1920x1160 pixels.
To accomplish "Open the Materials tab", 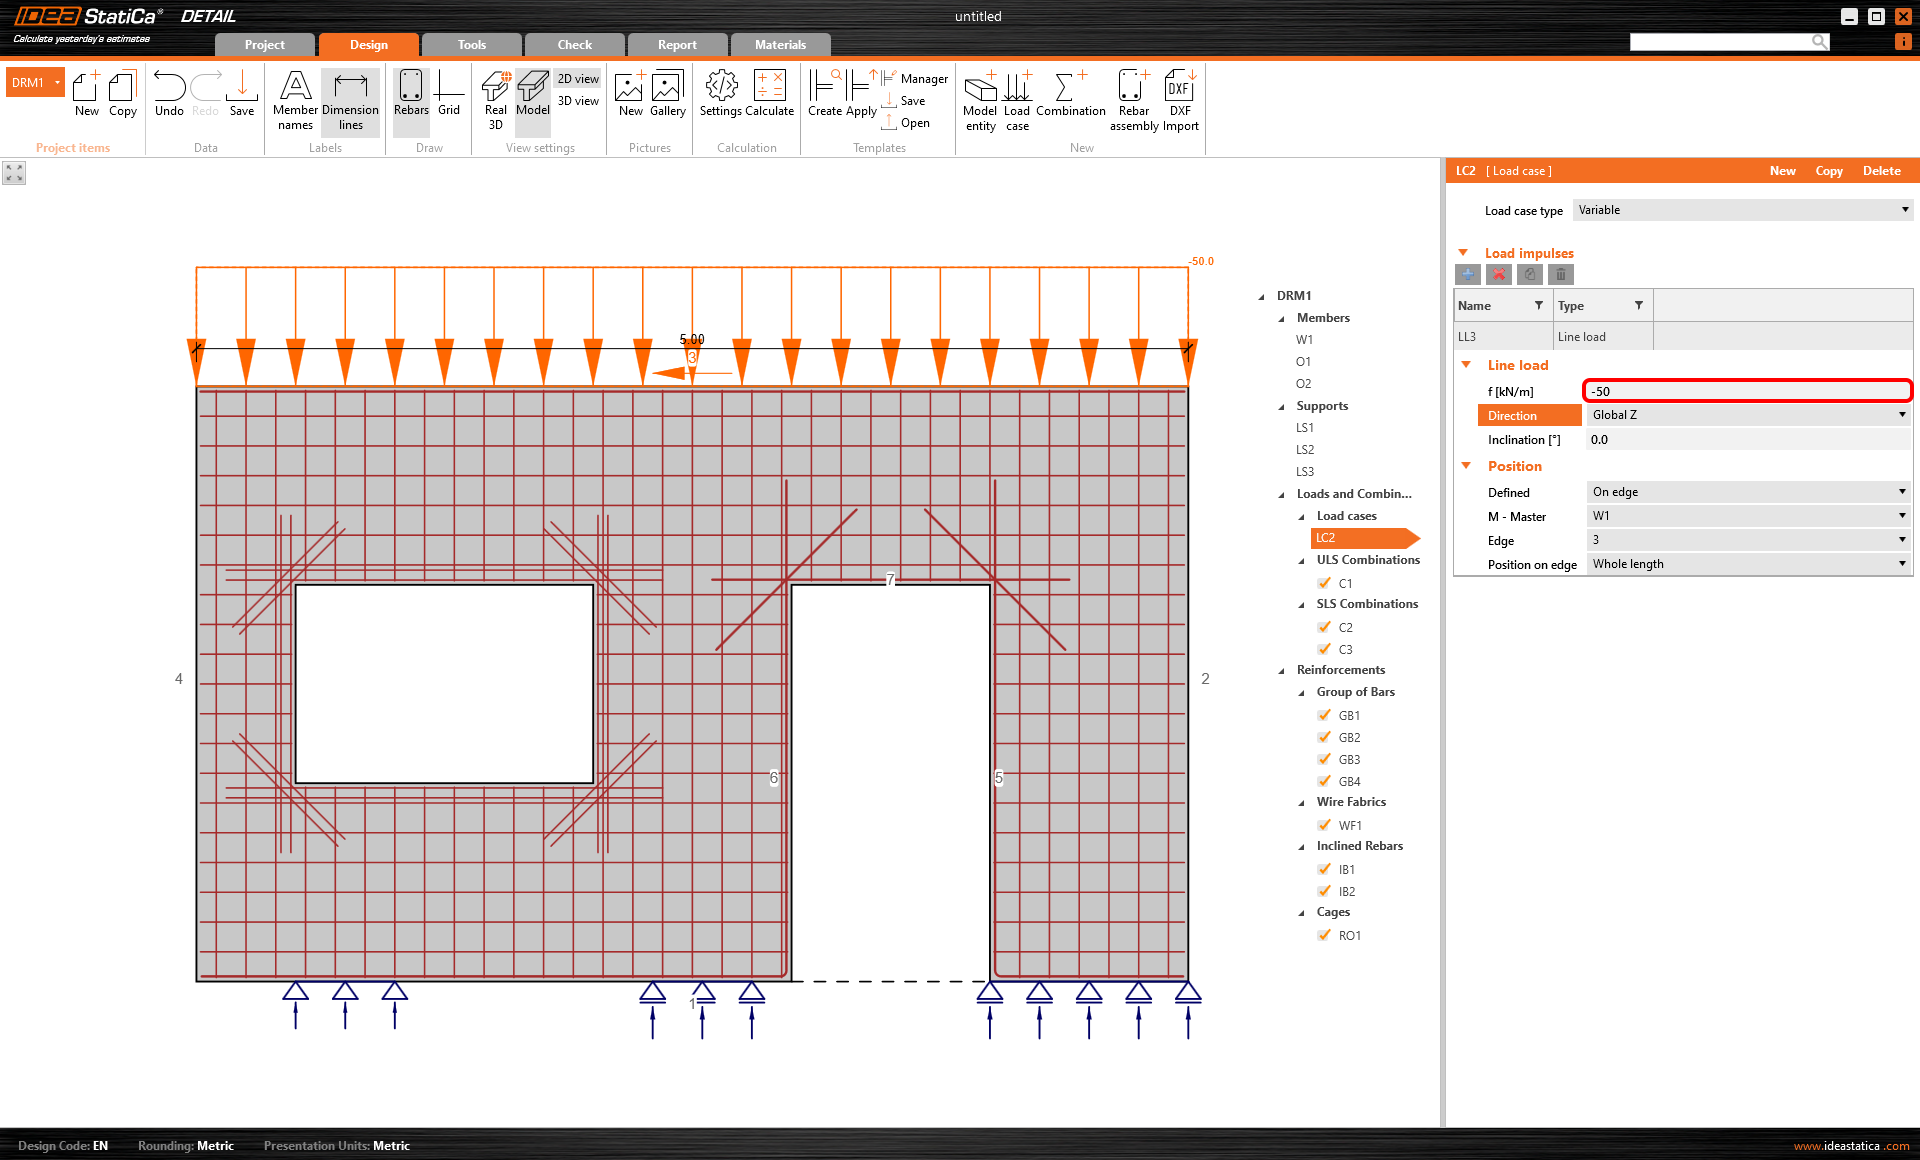I will pos(779,44).
